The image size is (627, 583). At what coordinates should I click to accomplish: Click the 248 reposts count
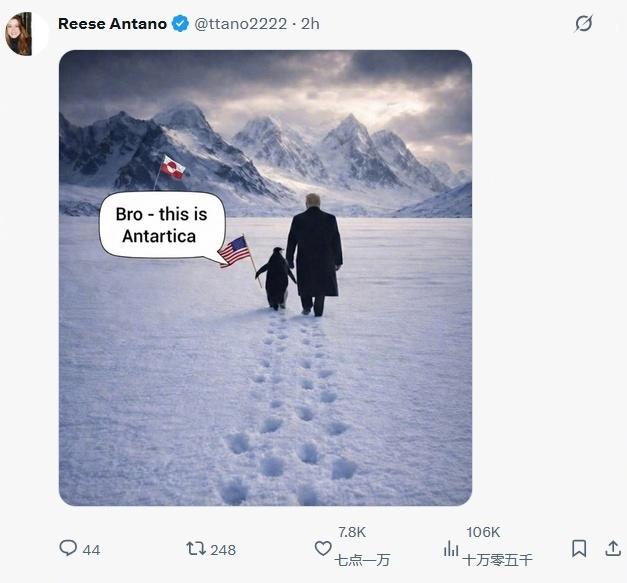[x=223, y=550]
